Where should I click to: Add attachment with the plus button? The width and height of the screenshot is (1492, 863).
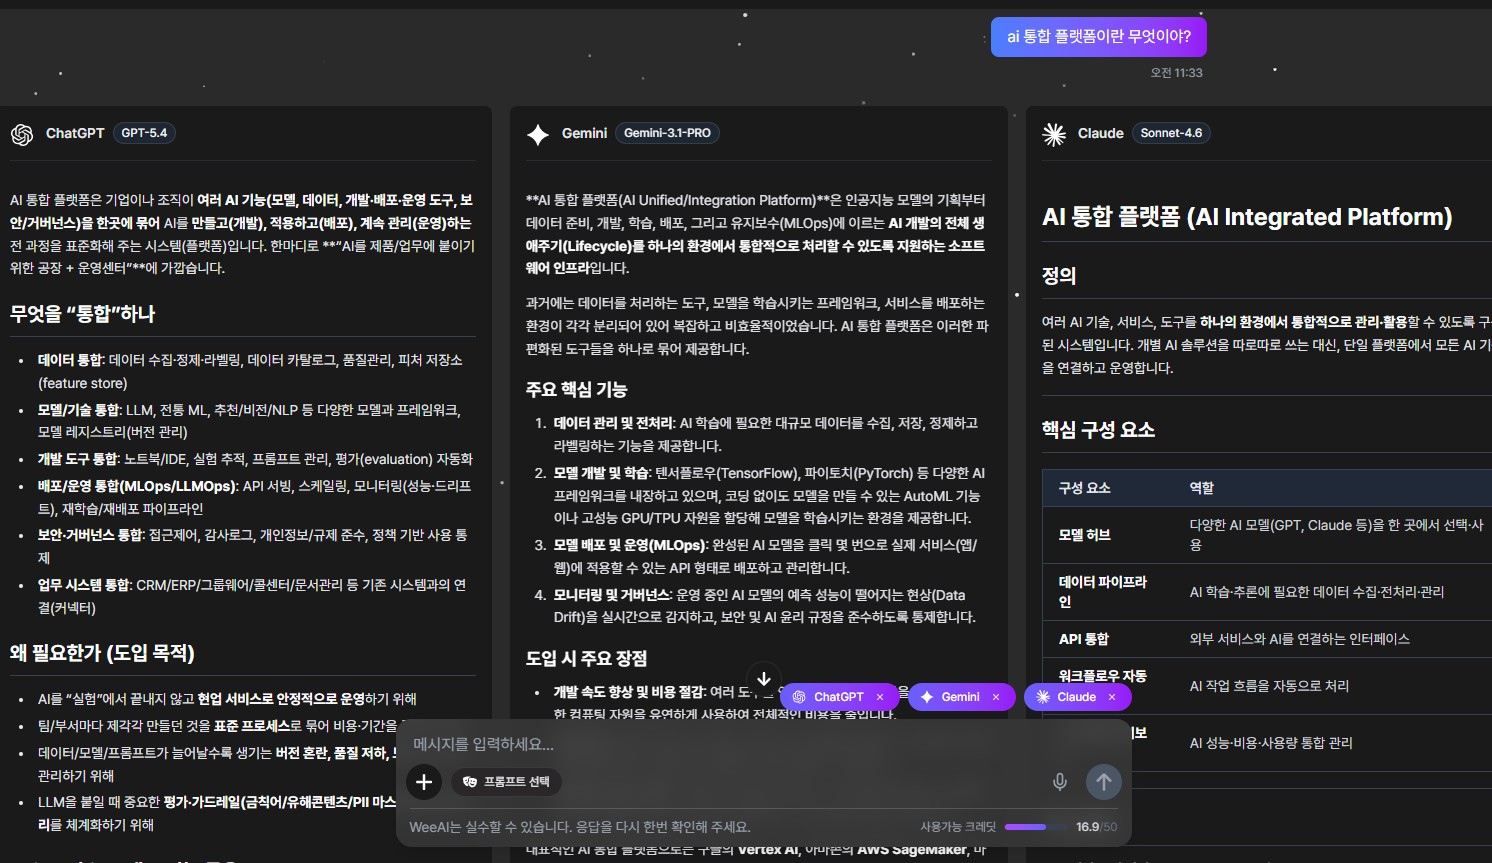point(424,782)
